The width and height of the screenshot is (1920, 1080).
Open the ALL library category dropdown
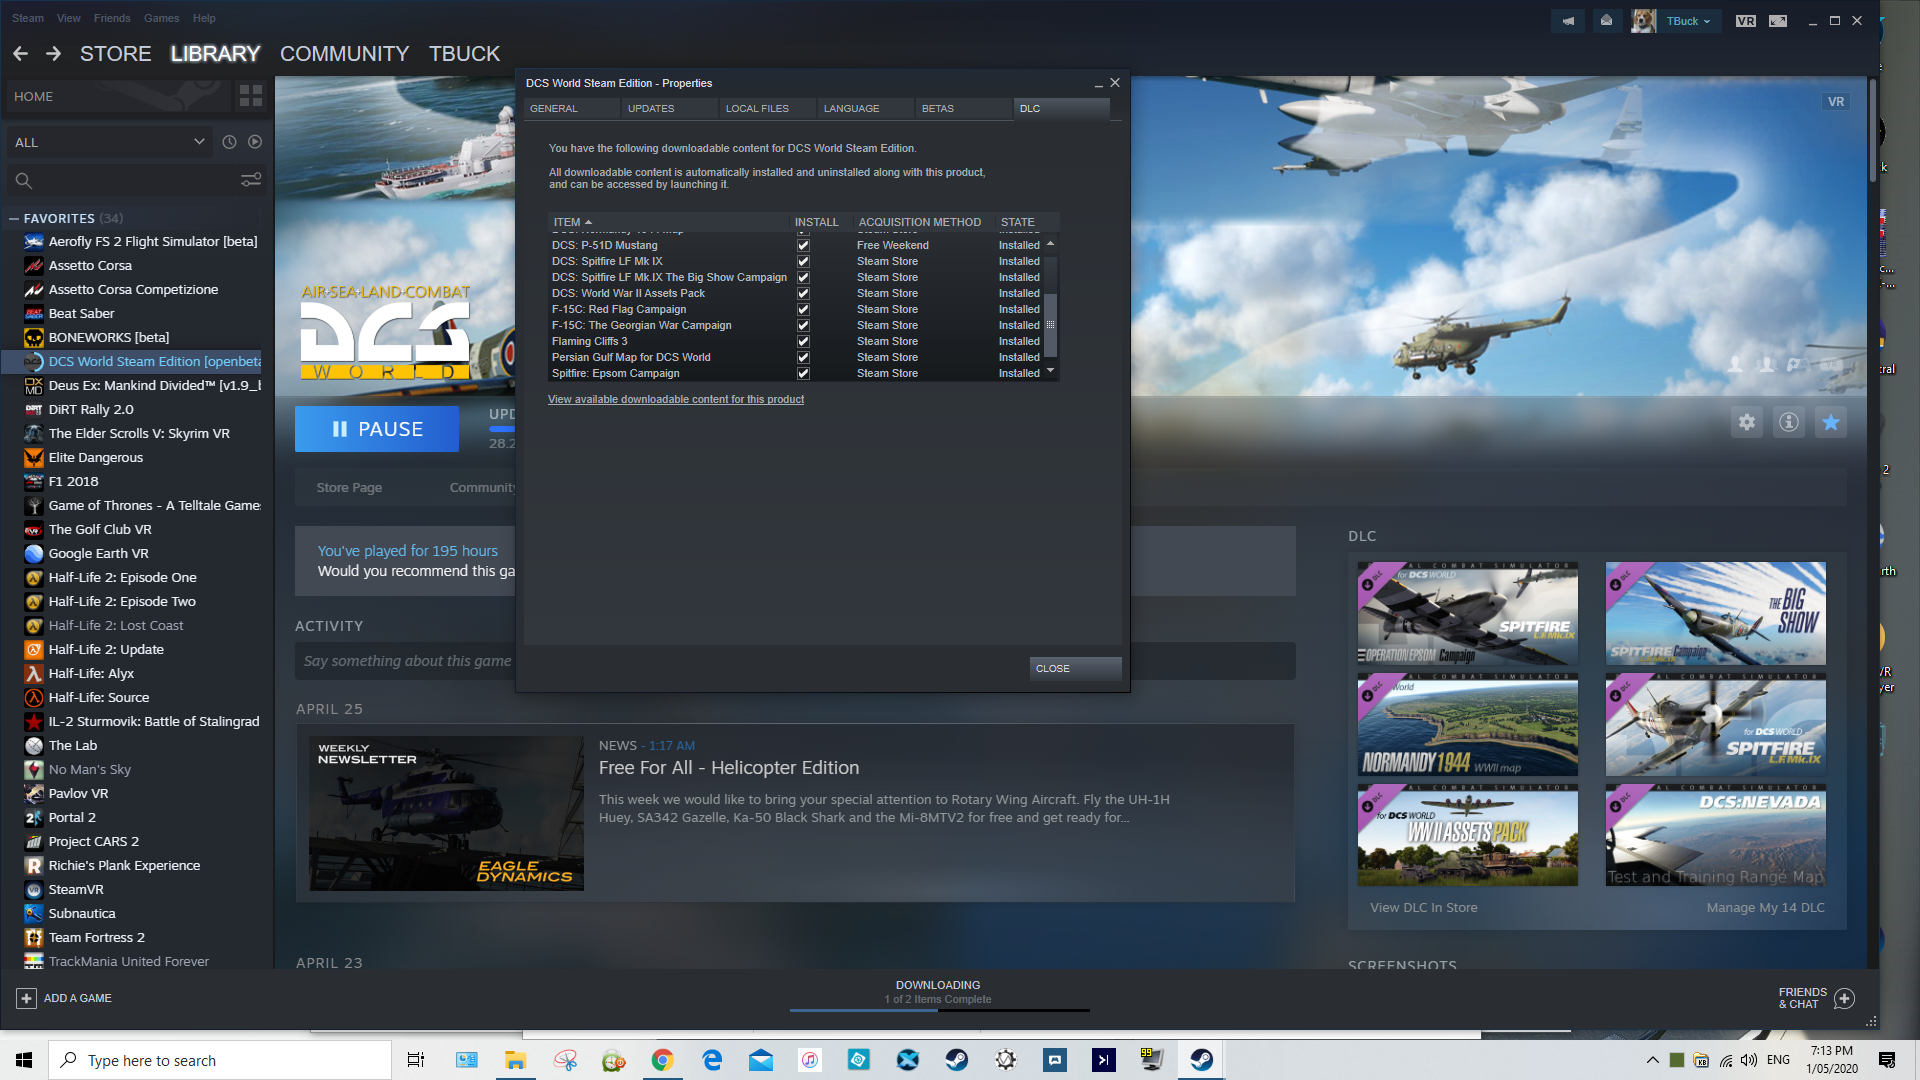109,142
